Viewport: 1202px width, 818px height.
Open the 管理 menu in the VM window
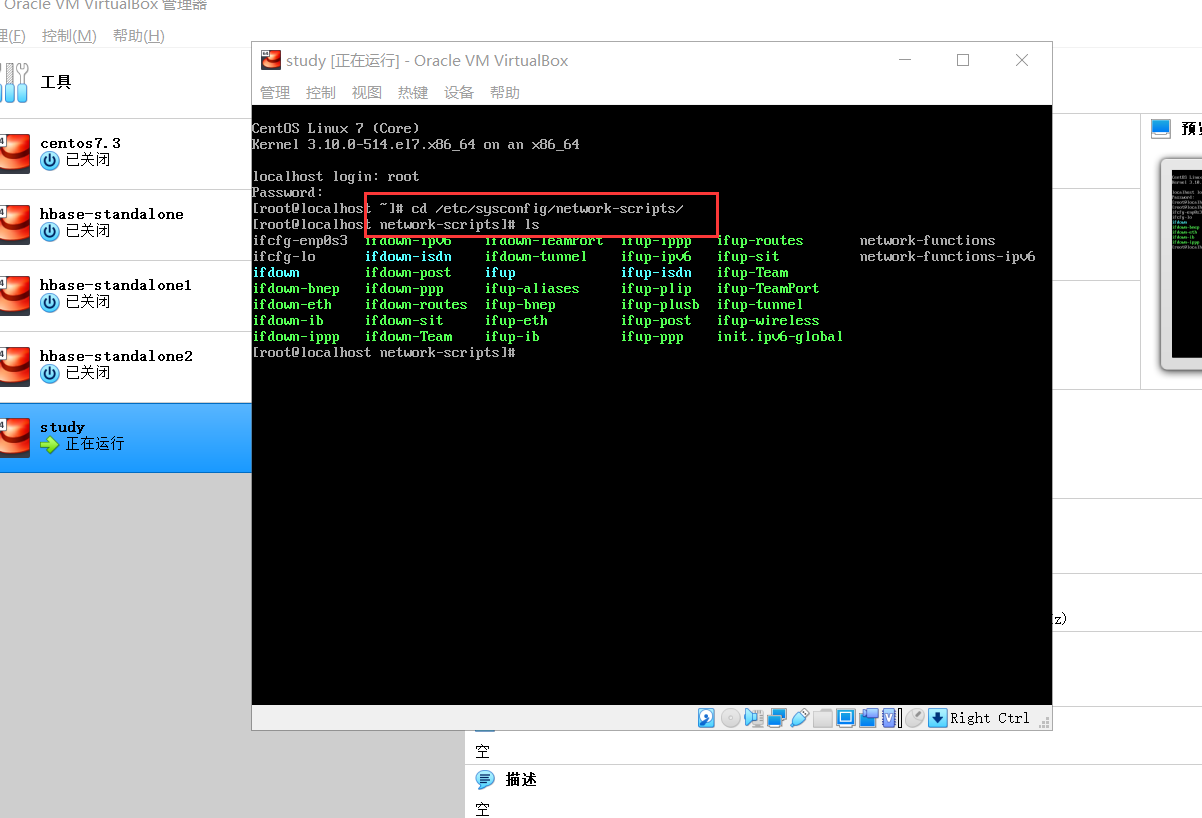(274, 92)
